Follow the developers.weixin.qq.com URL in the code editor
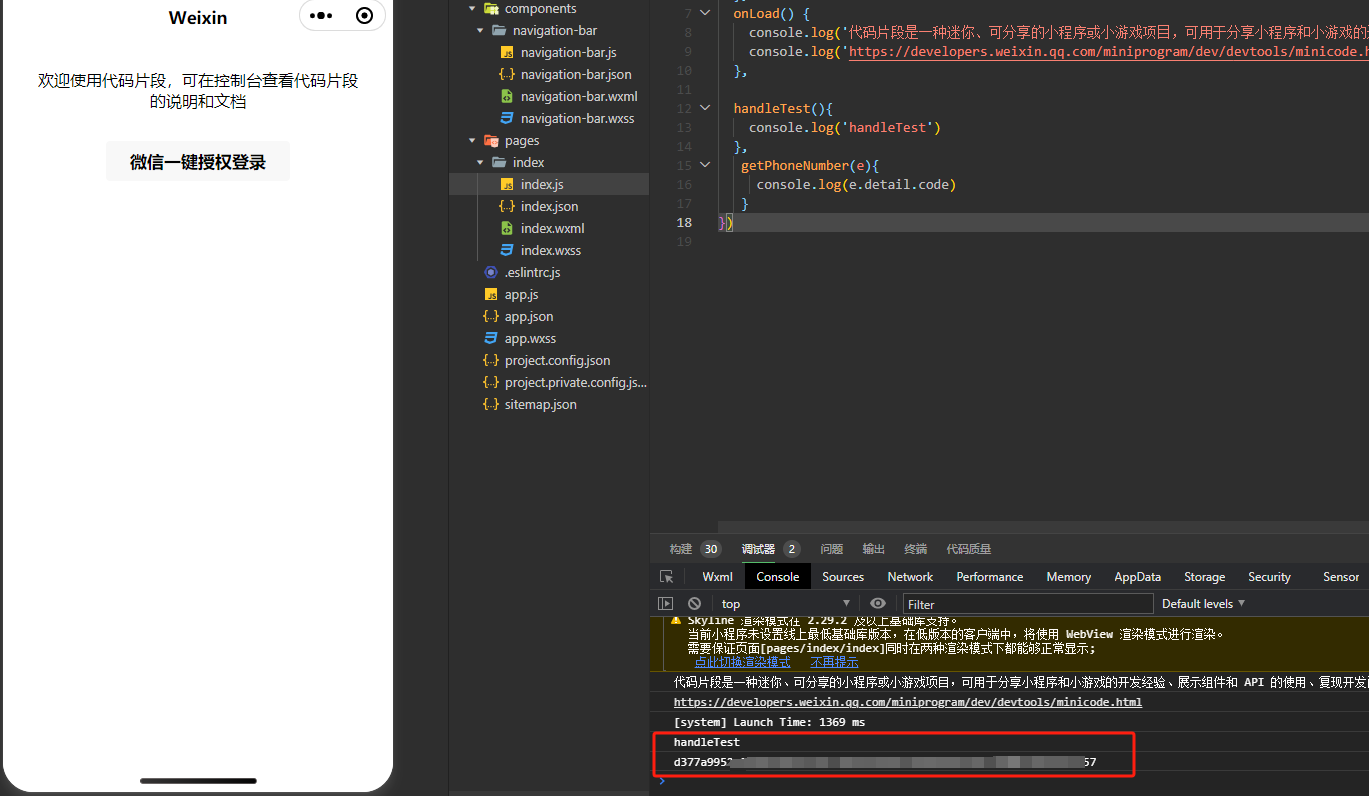Screen dimensions: 1369x796 [1108, 52]
